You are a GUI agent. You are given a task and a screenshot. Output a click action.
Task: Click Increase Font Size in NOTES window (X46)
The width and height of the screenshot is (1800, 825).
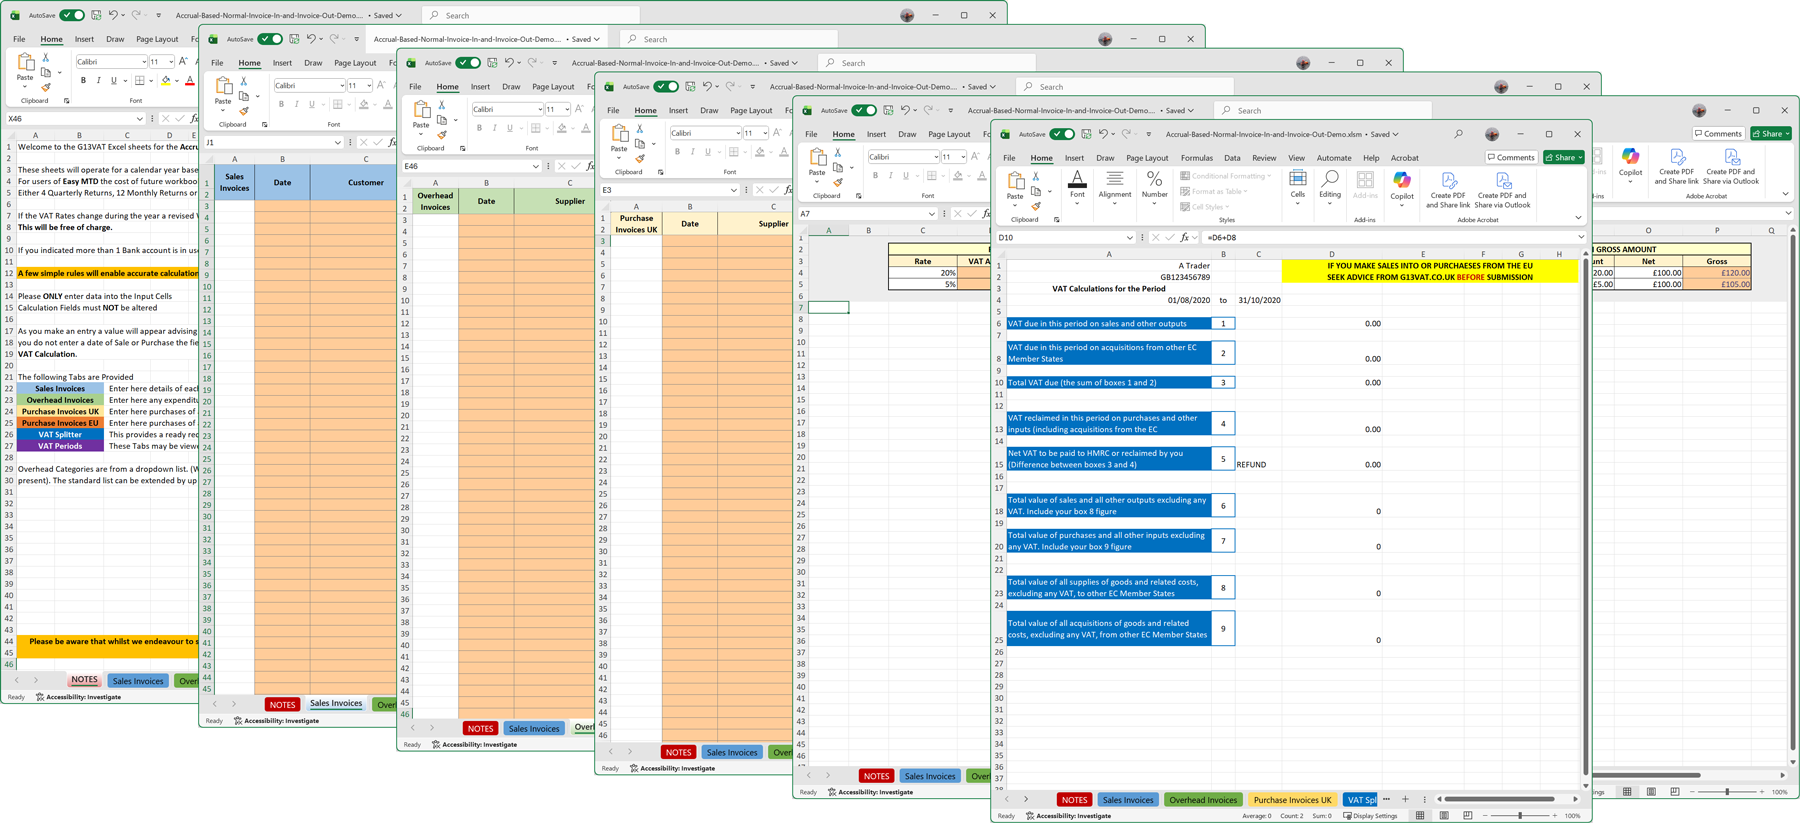pyautogui.click(x=183, y=62)
